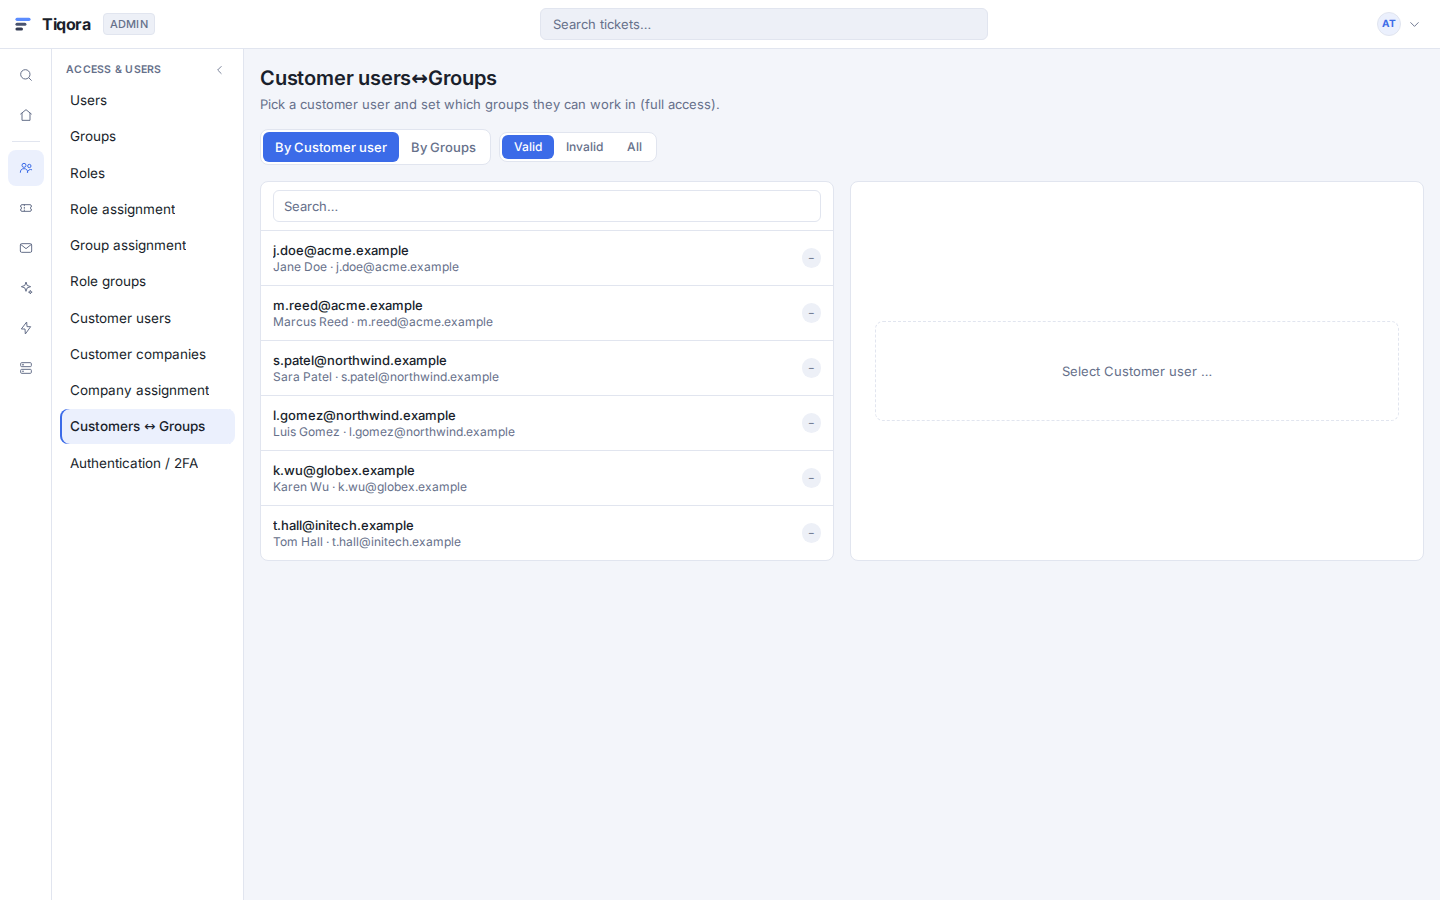Image resolution: width=1440 pixels, height=900 pixels.
Task: Open the sparkle AI icon
Action: [x=26, y=288]
